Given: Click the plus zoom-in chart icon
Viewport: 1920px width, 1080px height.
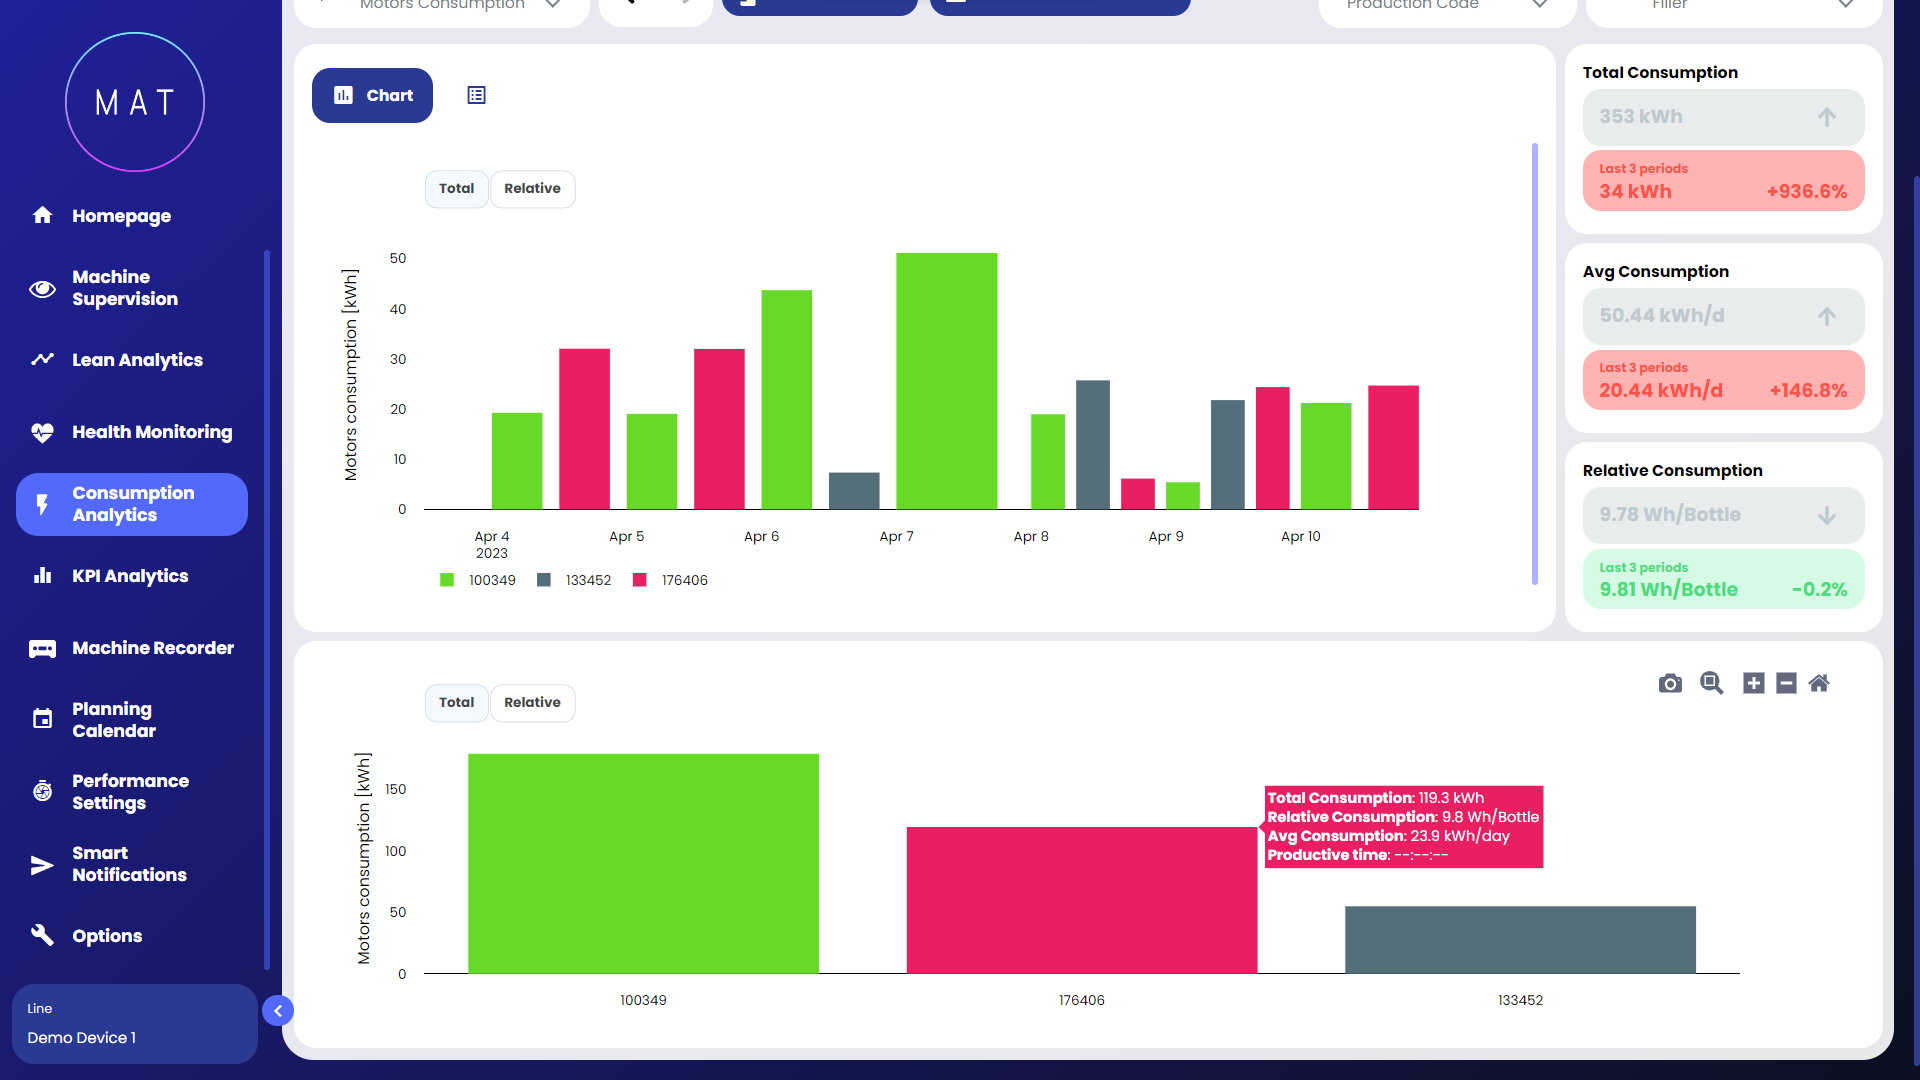Looking at the screenshot, I should pos(1753,684).
